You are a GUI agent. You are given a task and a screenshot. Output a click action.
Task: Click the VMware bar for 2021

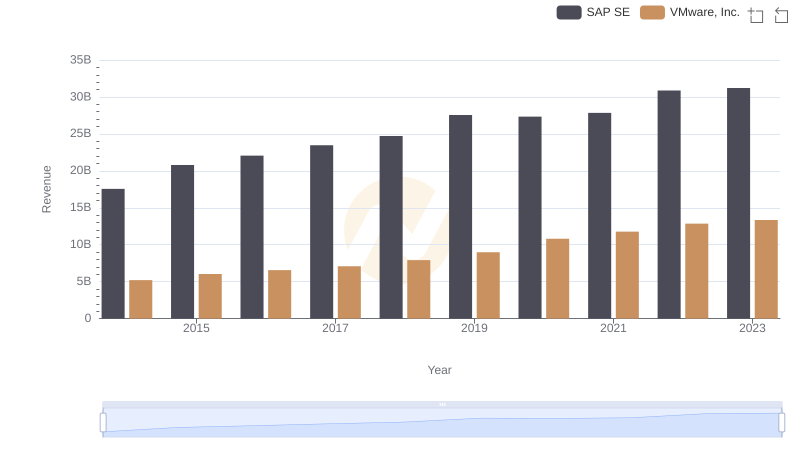628,275
